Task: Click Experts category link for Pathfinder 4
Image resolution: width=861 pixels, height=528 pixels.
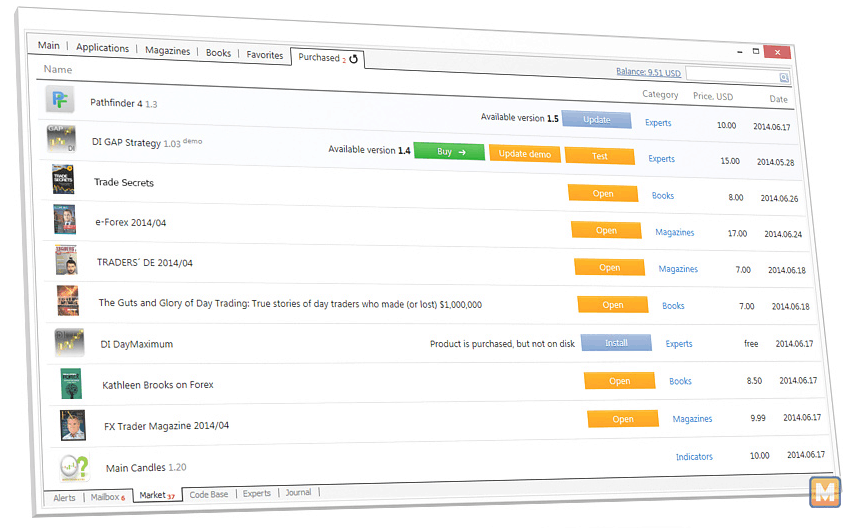Action: [x=658, y=123]
